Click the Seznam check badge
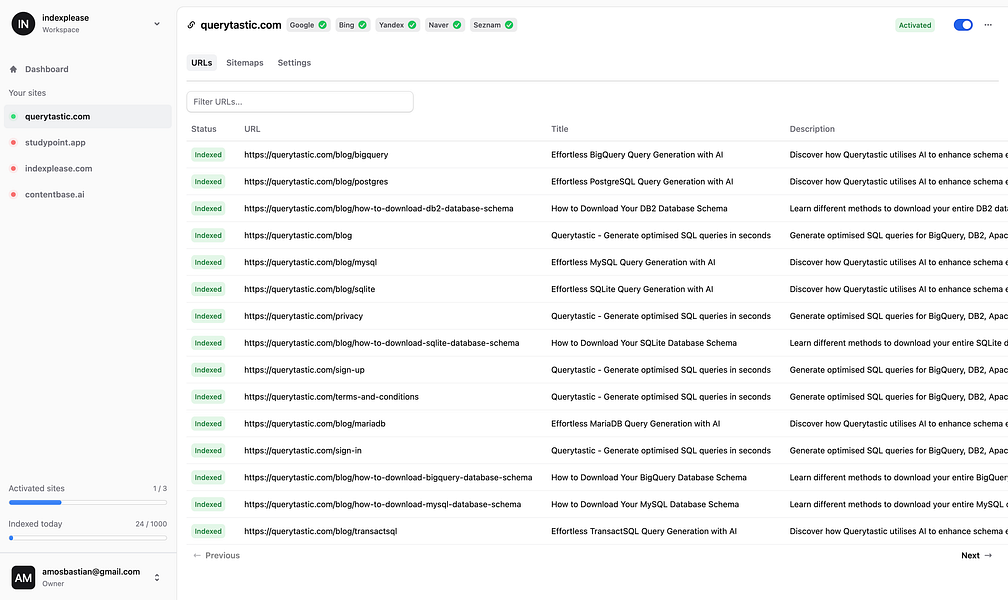This screenshot has height=600, width=1008. click(x=493, y=25)
